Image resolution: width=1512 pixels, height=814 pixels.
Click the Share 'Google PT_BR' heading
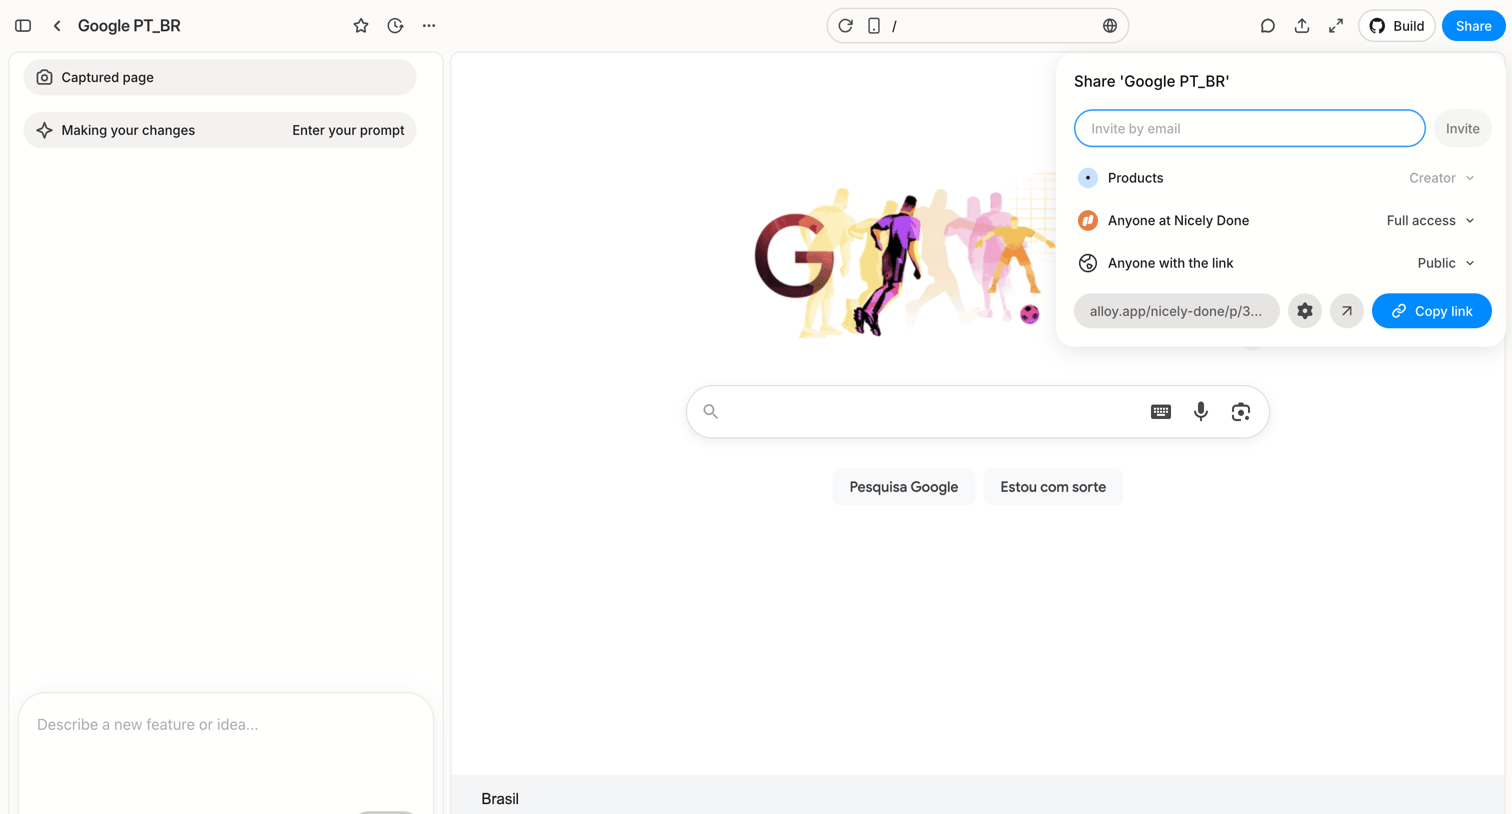click(1151, 81)
